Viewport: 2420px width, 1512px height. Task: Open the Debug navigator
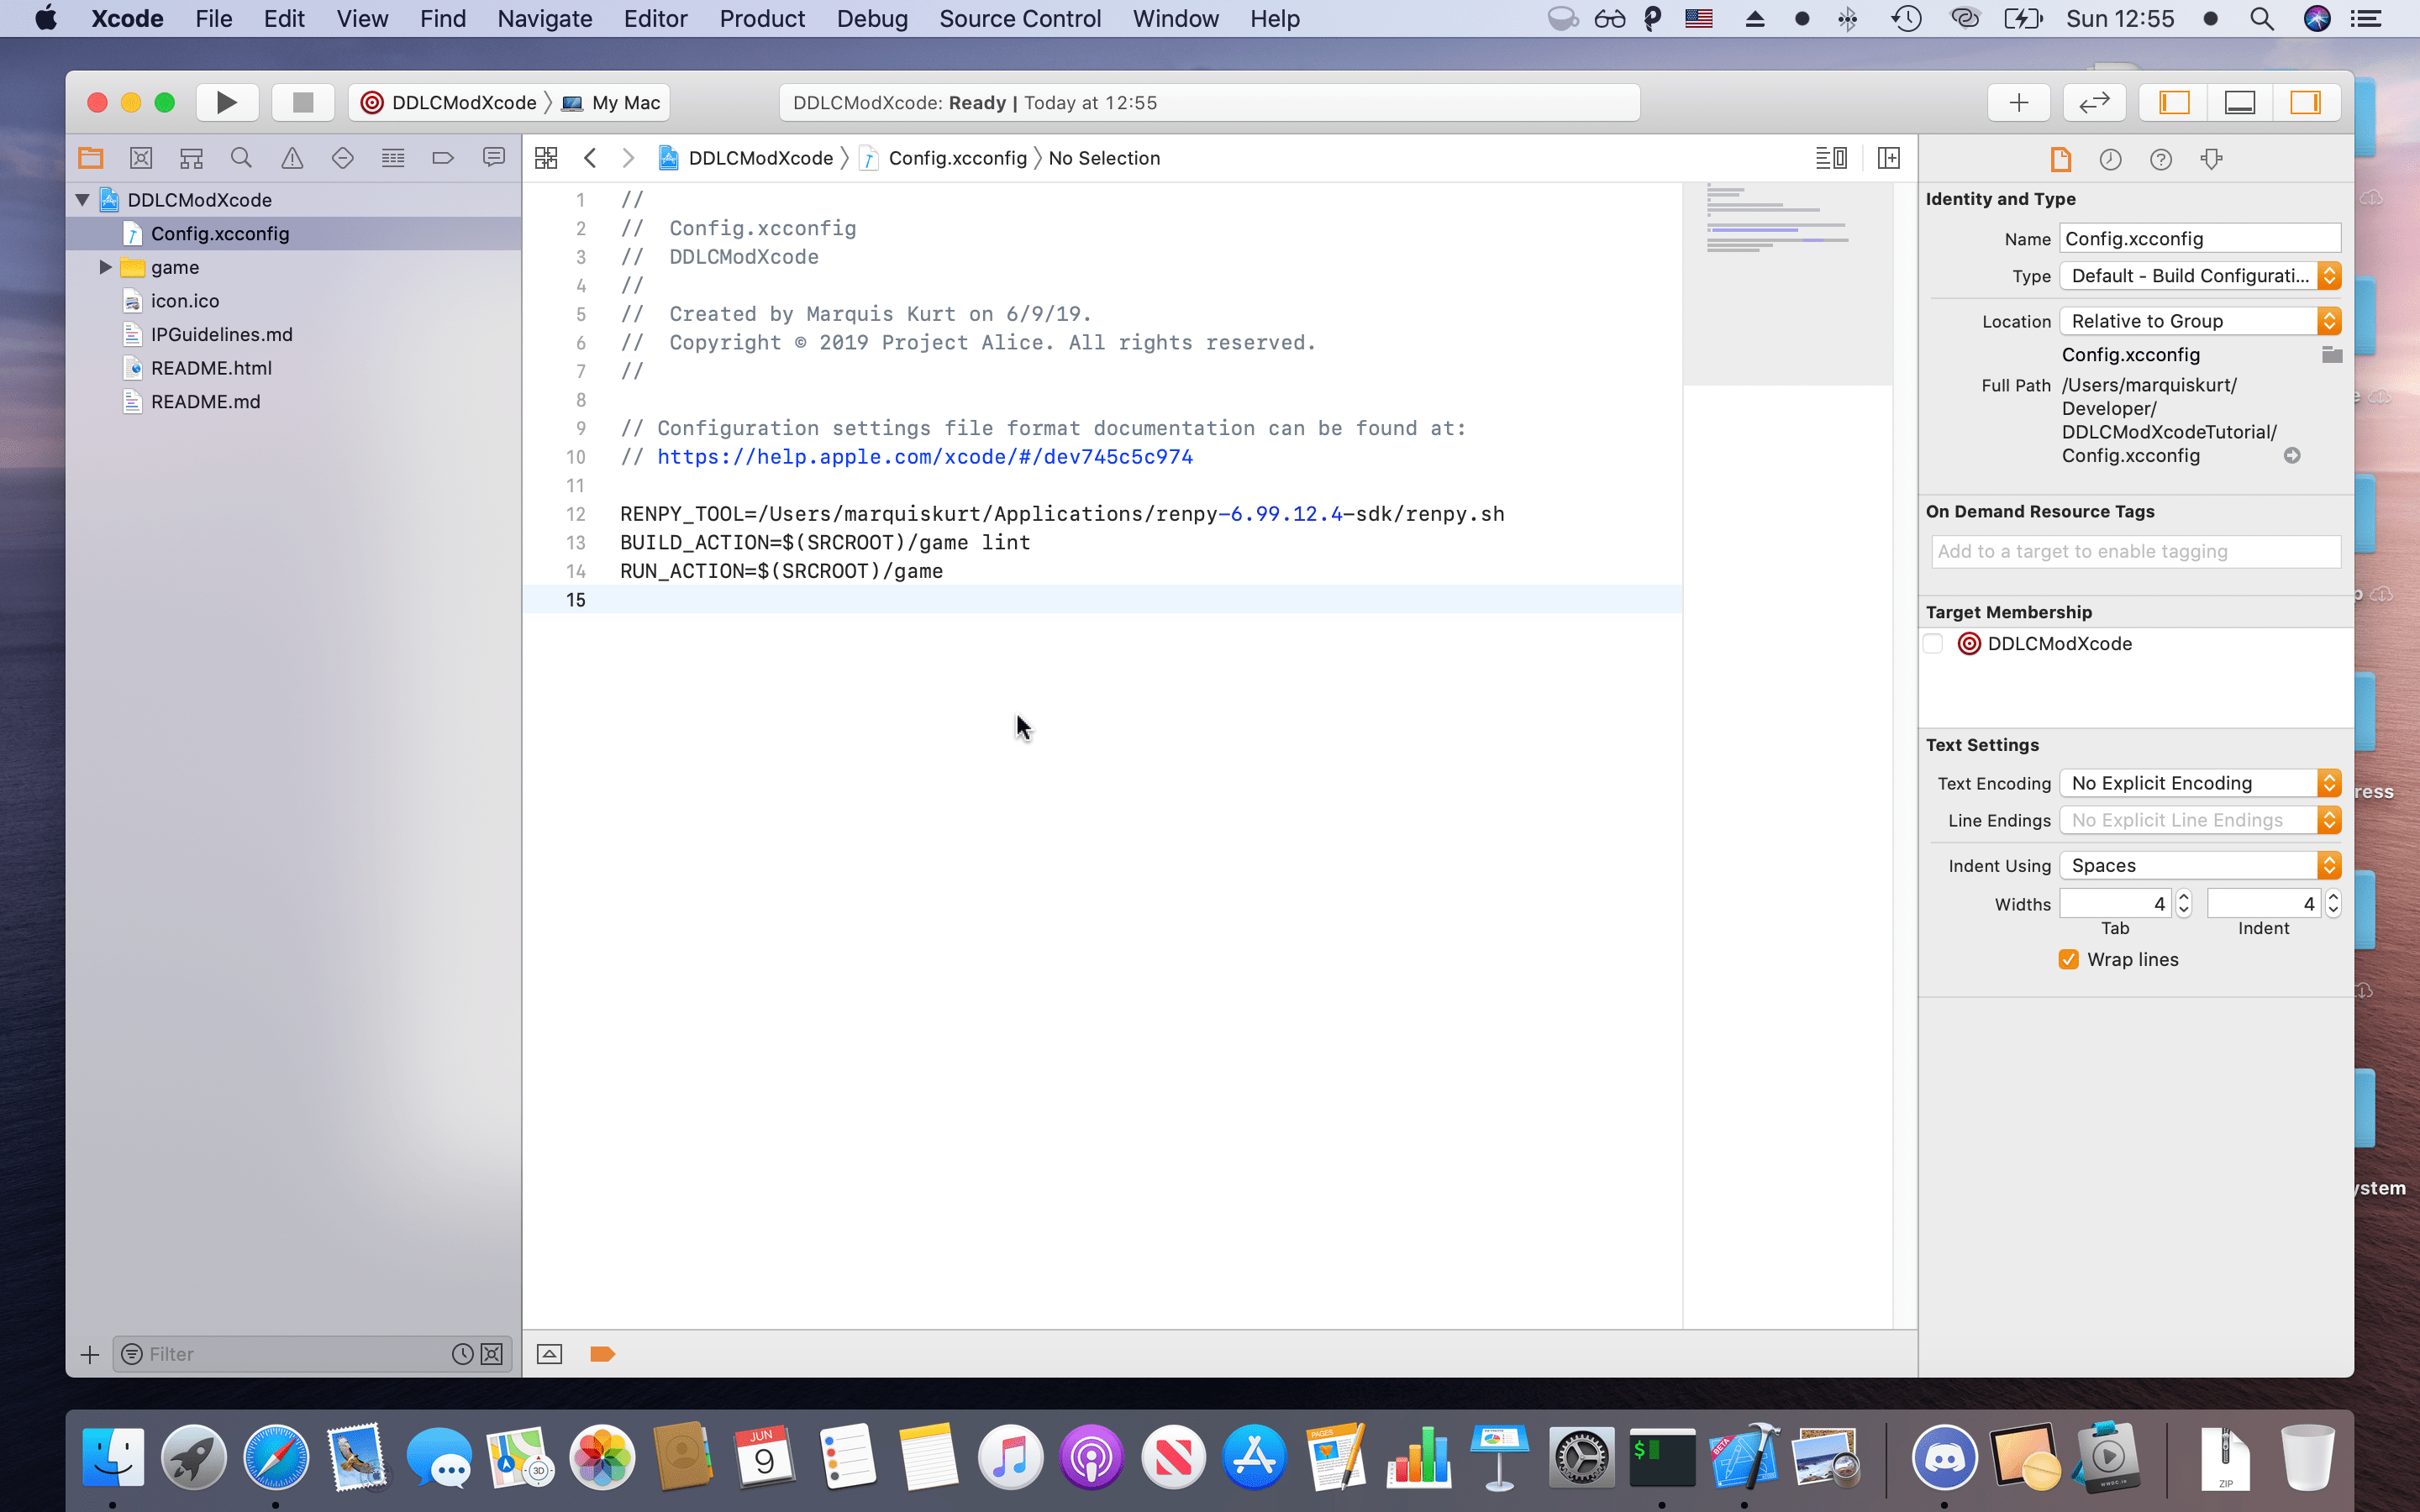[x=393, y=158]
